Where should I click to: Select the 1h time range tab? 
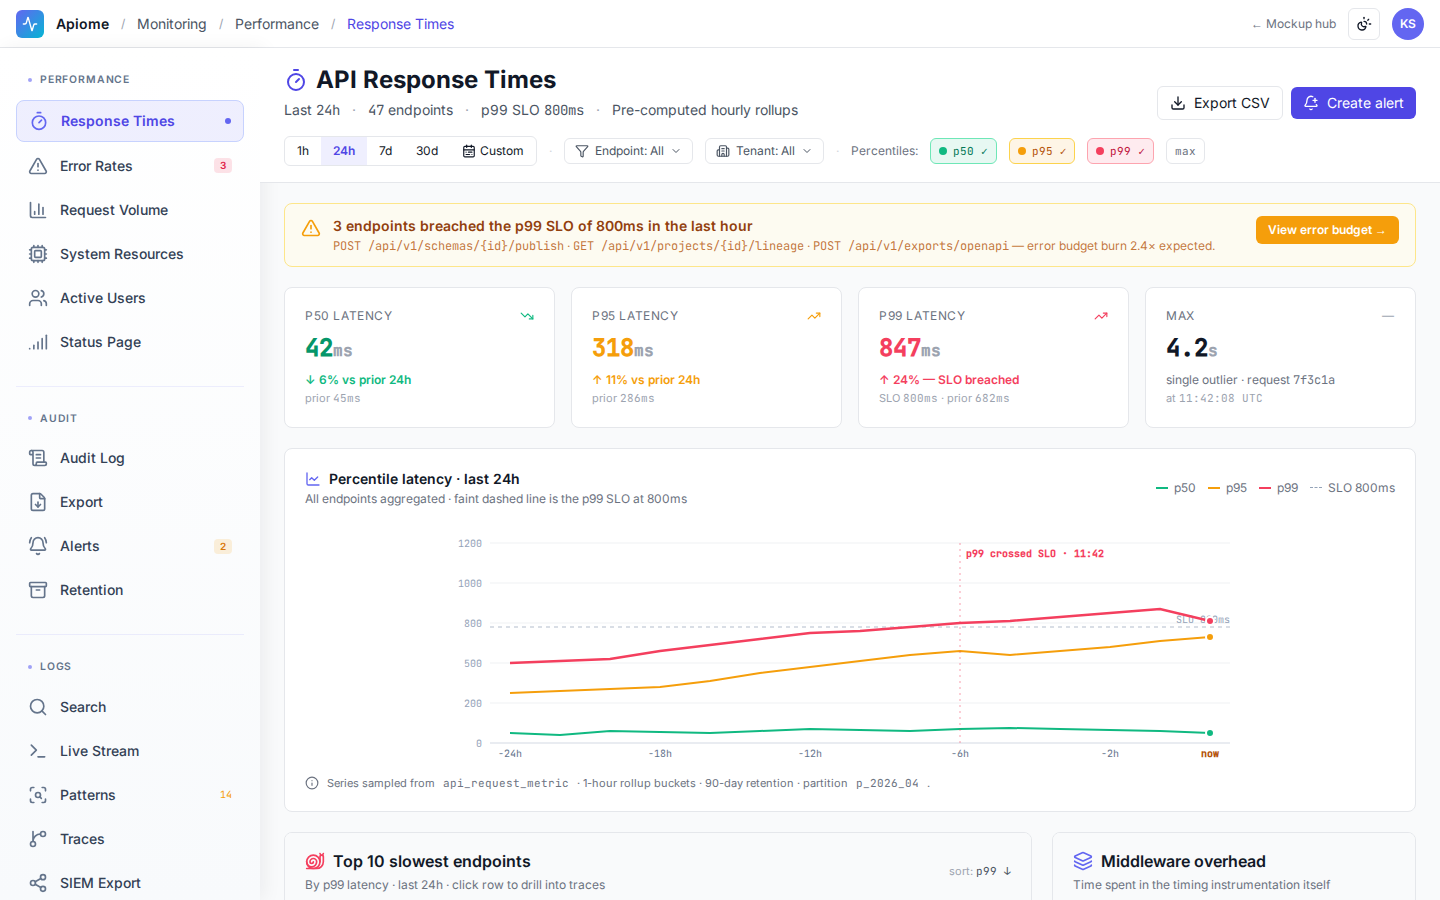click(303, 151)
